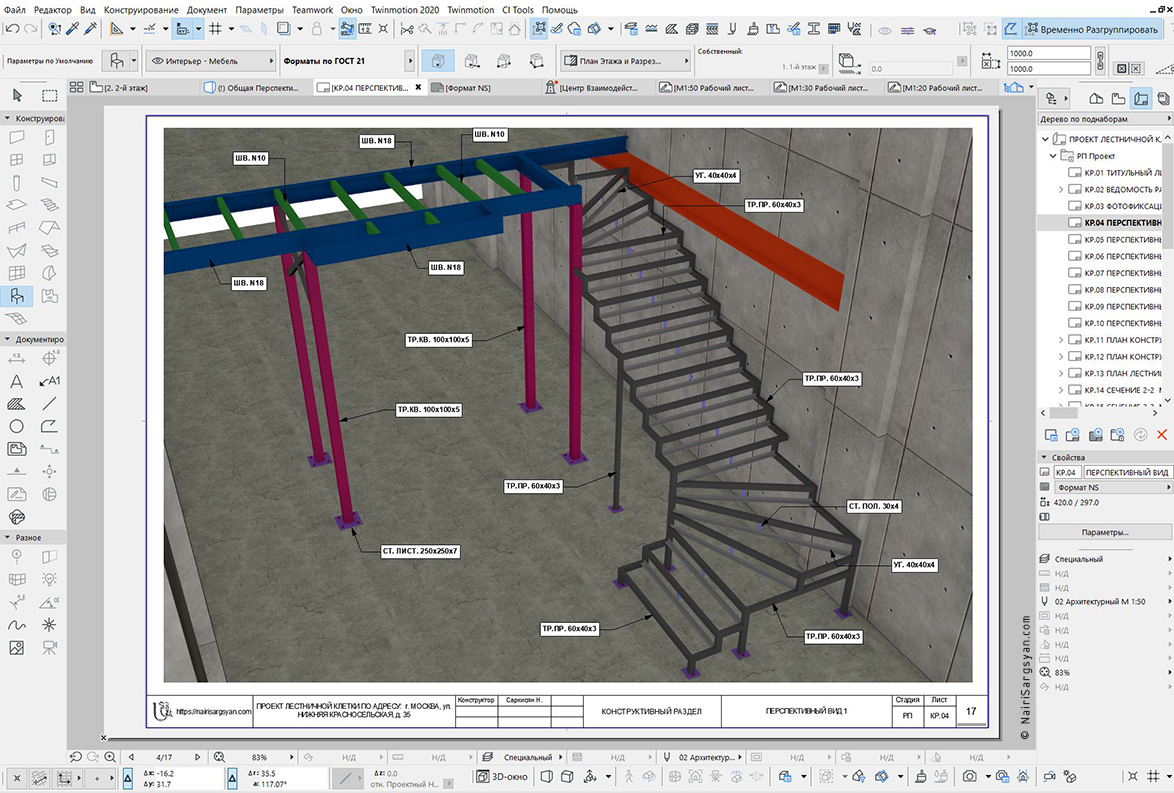1174x793 pixels.
Task: Toggle the delta X relative coordinate button
Action: click(128, 778)
